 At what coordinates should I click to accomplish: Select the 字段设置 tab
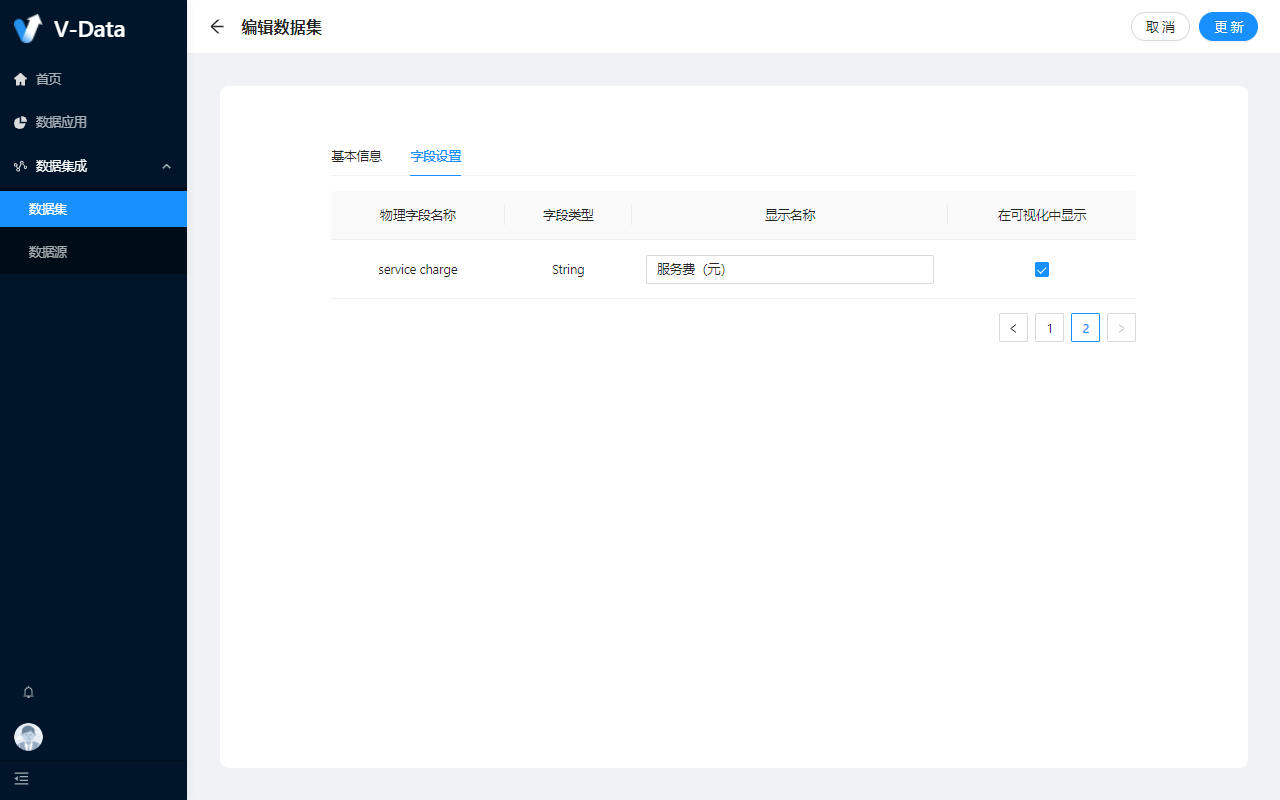(436, 156)
